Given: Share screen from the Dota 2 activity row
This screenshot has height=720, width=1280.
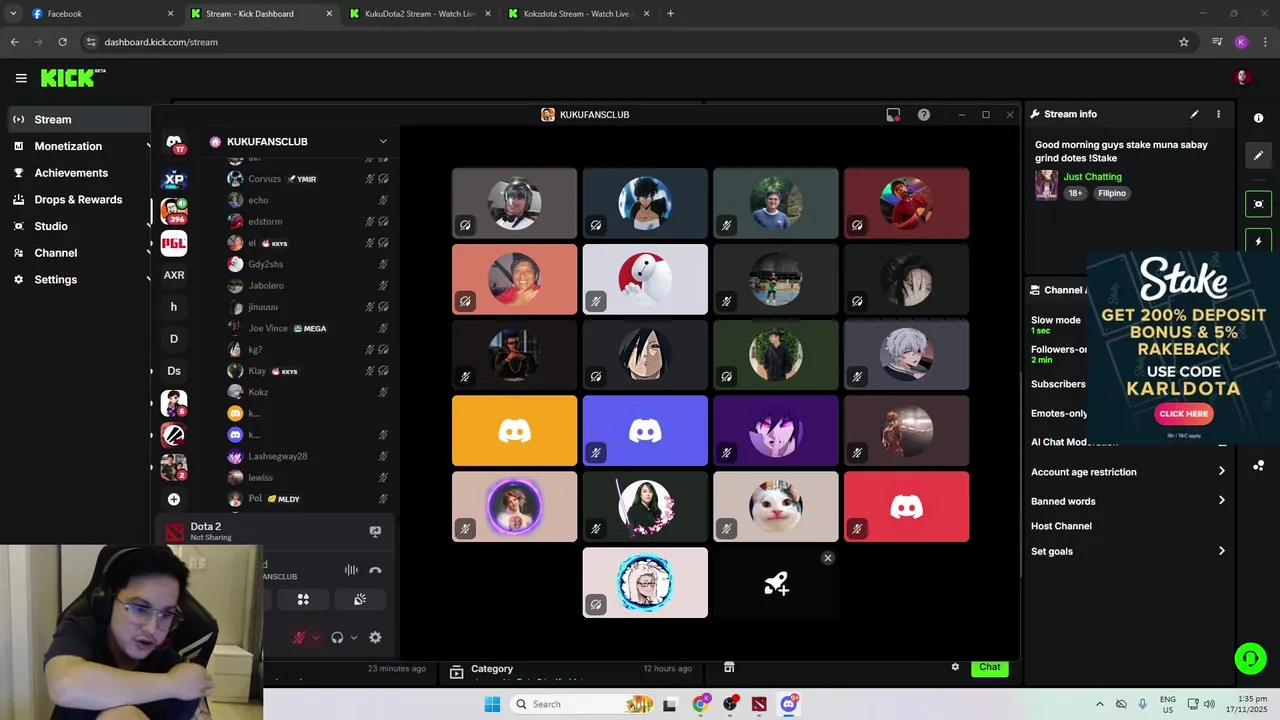Looking at the screenshot, I should 375,532.
